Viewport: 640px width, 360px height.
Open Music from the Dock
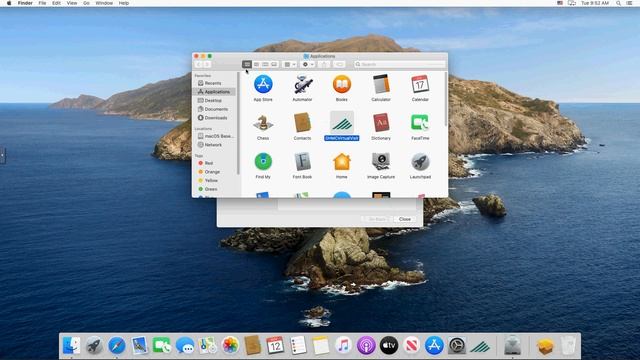(x=343, y=346)
